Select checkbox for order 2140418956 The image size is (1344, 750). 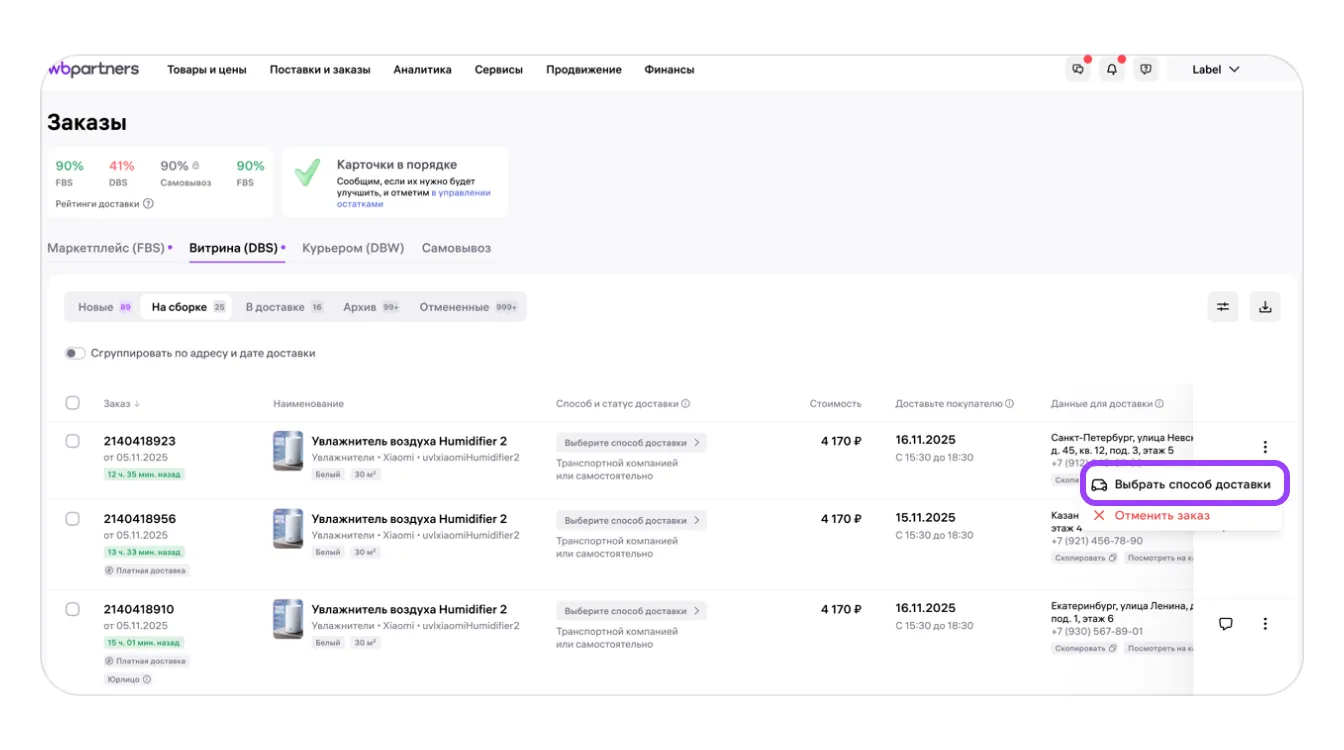pyautogui.click(x=72, y=519)
